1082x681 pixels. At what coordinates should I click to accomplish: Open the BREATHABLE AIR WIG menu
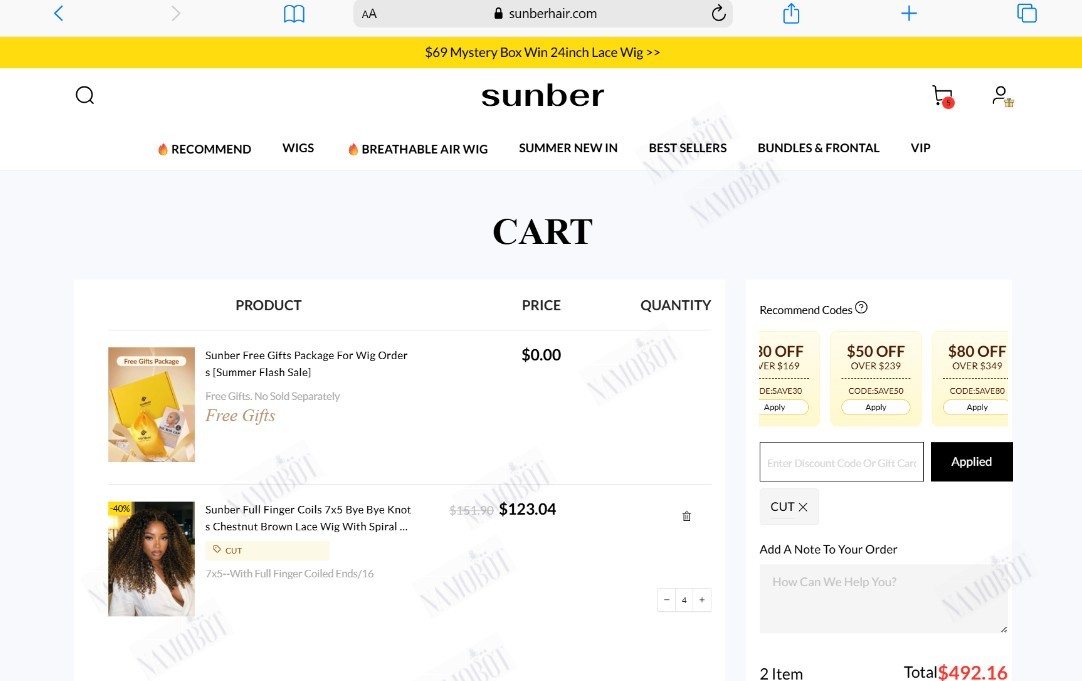click(417, 149)
